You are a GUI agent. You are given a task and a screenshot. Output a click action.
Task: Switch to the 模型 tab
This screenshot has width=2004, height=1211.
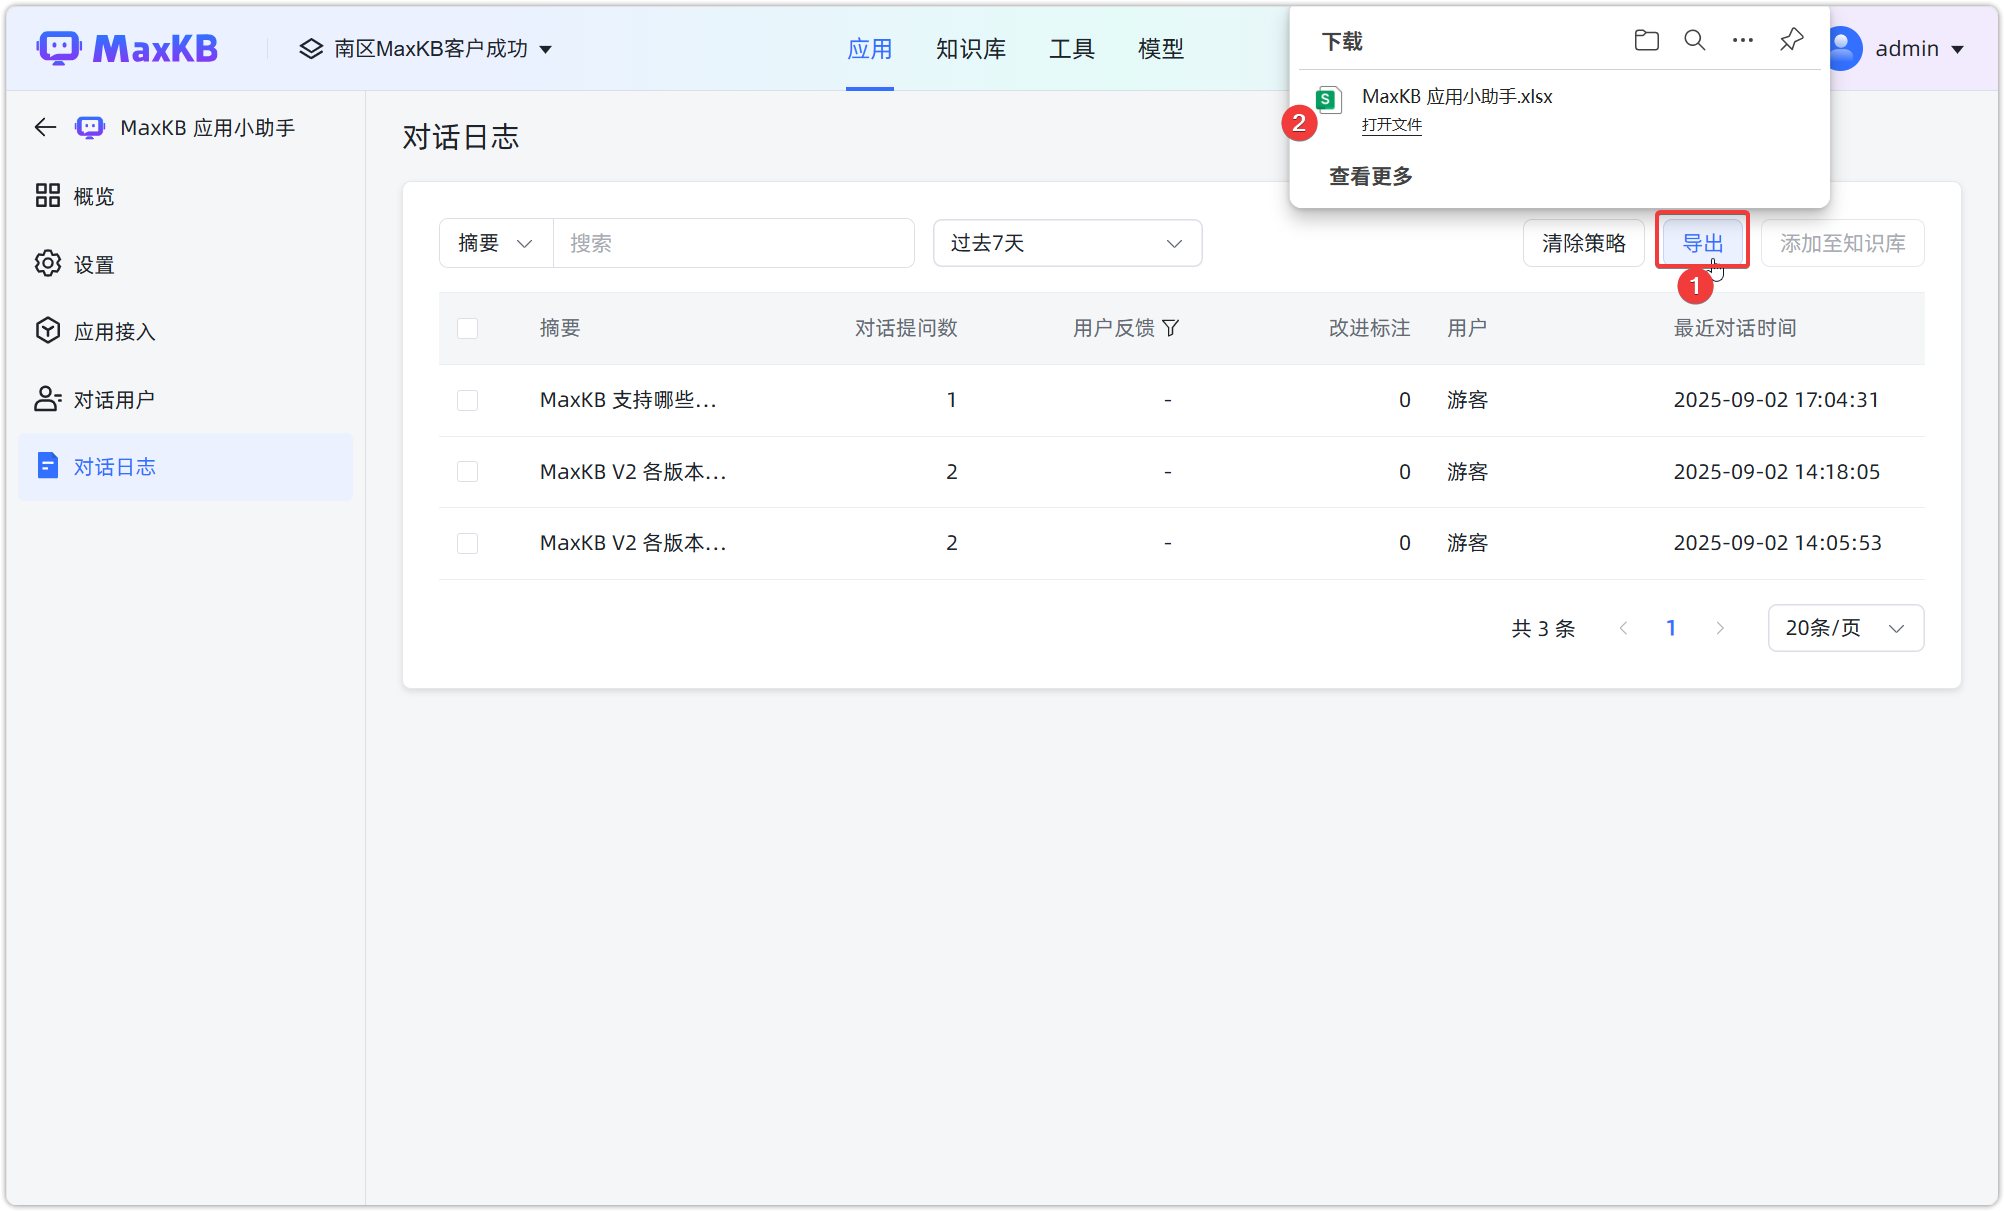[1160, 48]
